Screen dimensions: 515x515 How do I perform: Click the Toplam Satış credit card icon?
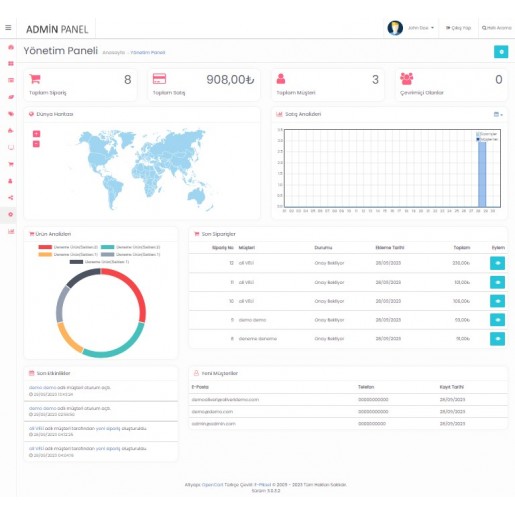click(159, 79)
